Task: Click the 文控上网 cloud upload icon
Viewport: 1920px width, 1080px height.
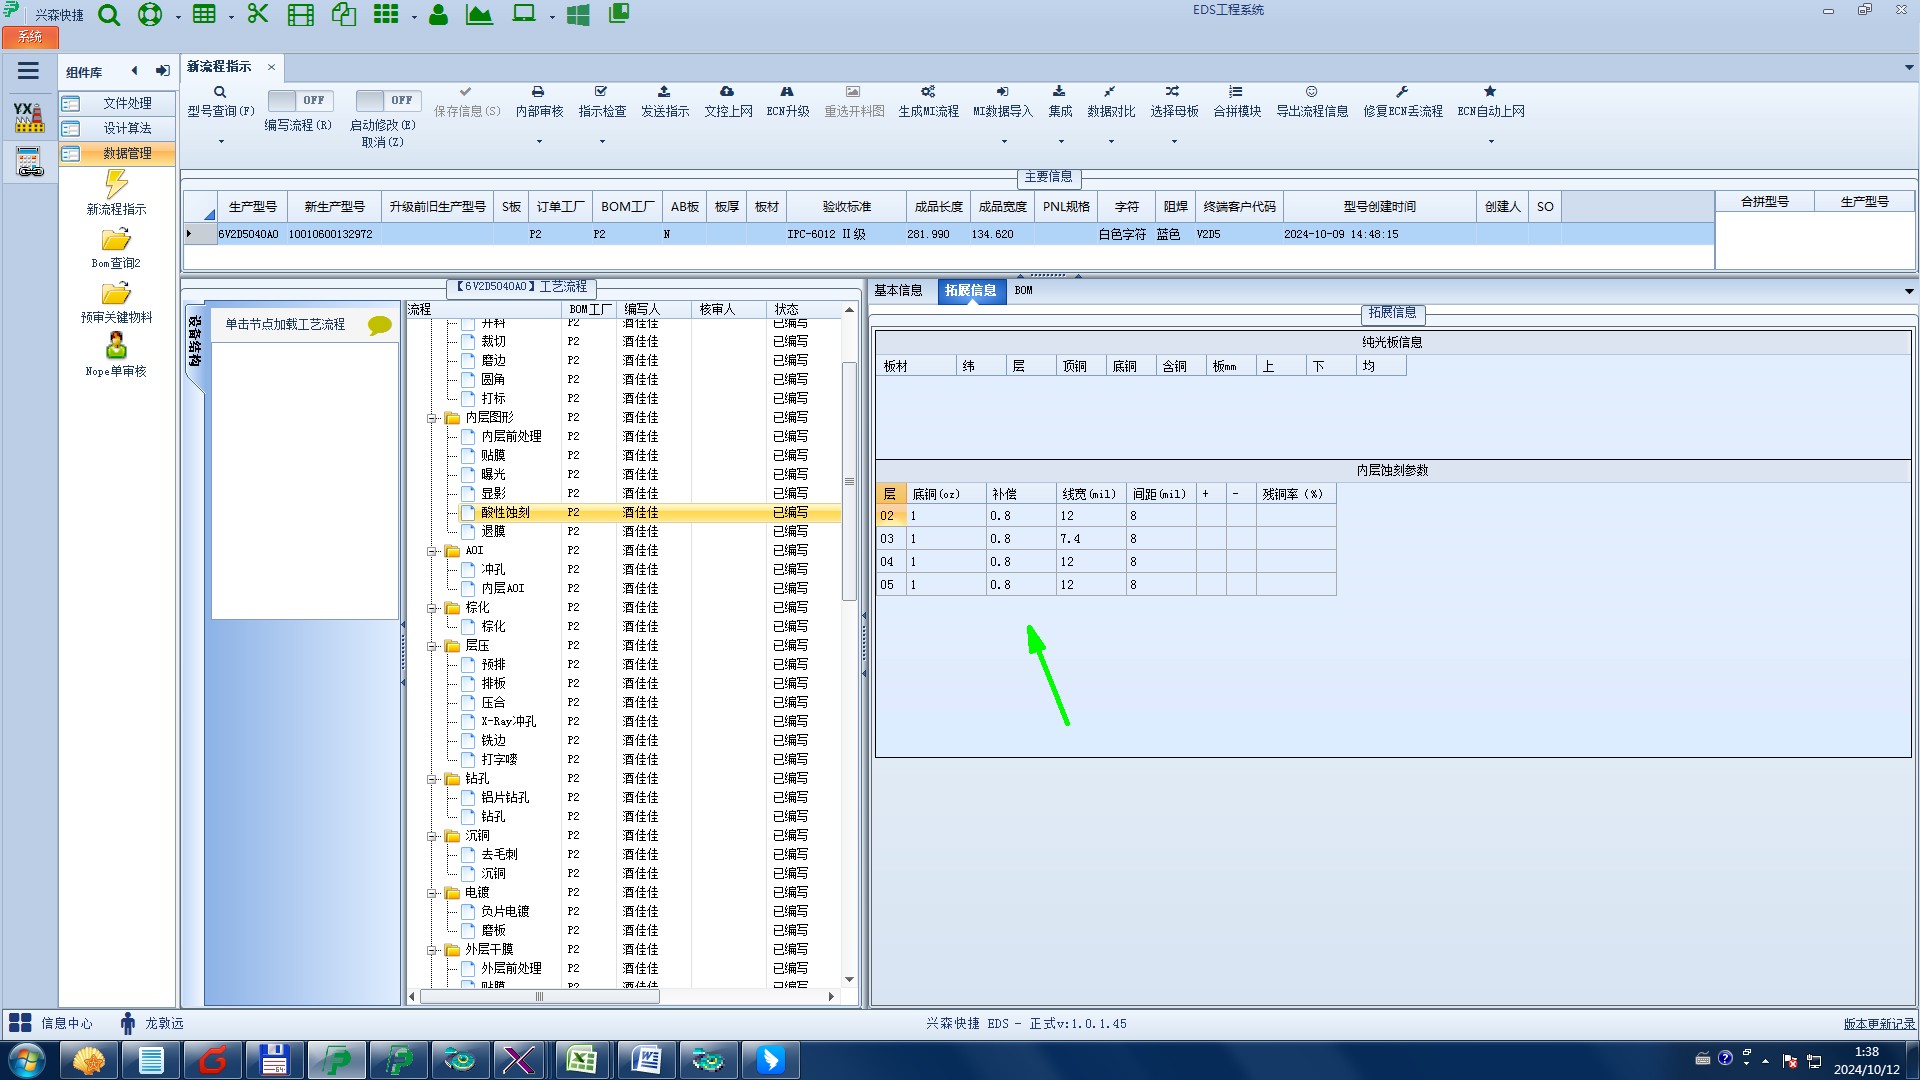Action: click(x=727, y=92)
